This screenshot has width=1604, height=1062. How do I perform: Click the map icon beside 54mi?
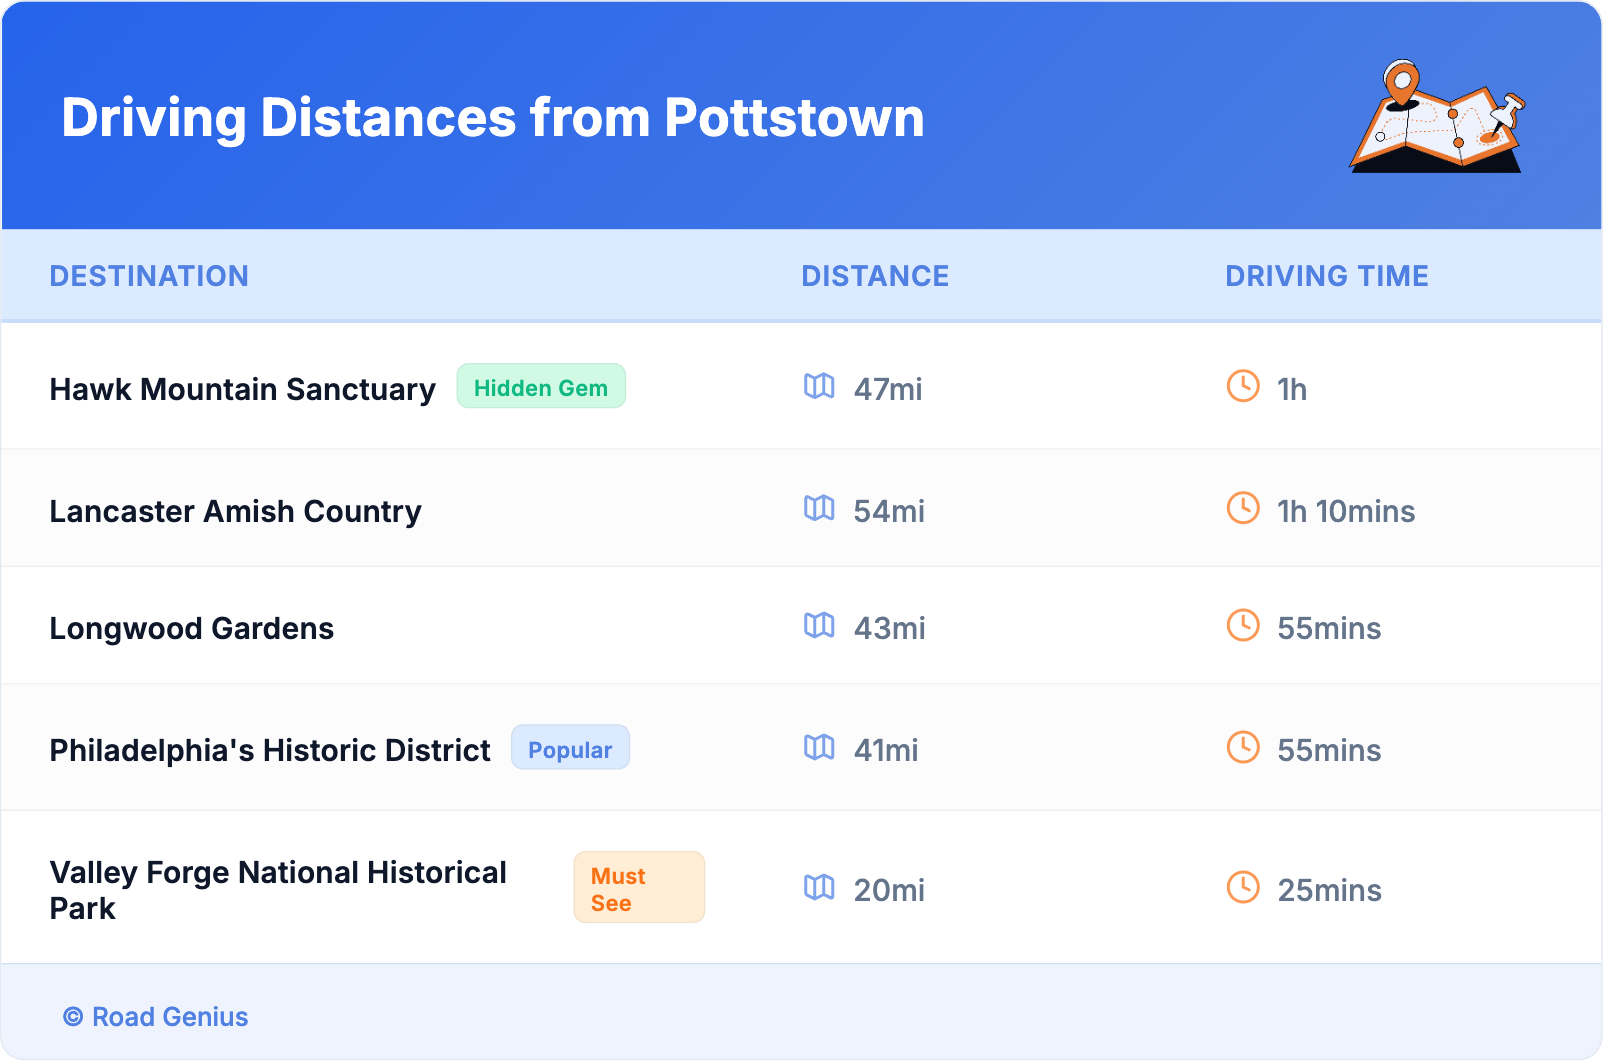tap(819, 508)
